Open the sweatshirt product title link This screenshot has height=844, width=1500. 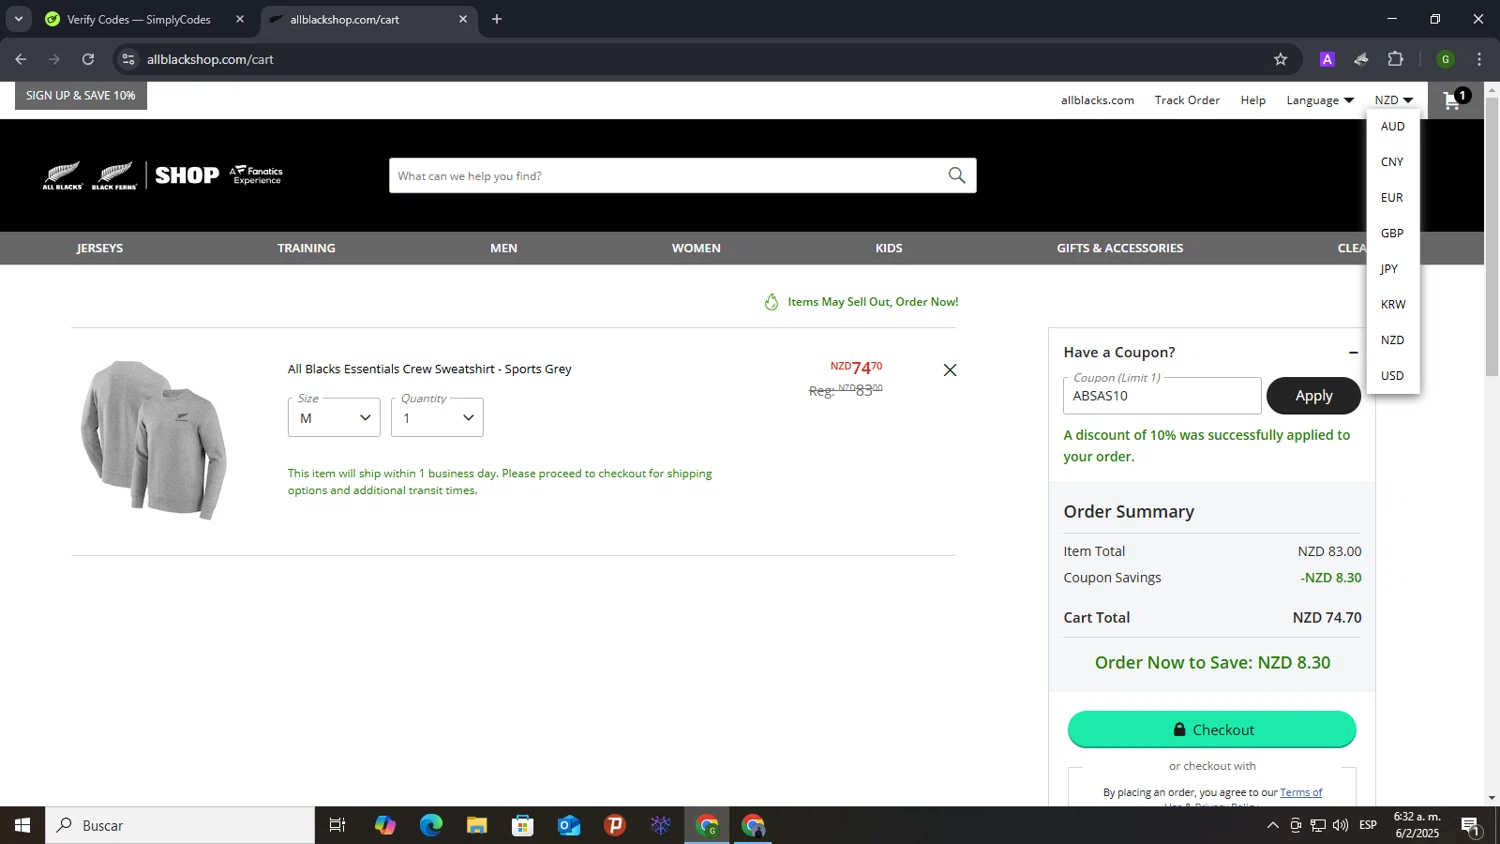[x=430, y=369]
